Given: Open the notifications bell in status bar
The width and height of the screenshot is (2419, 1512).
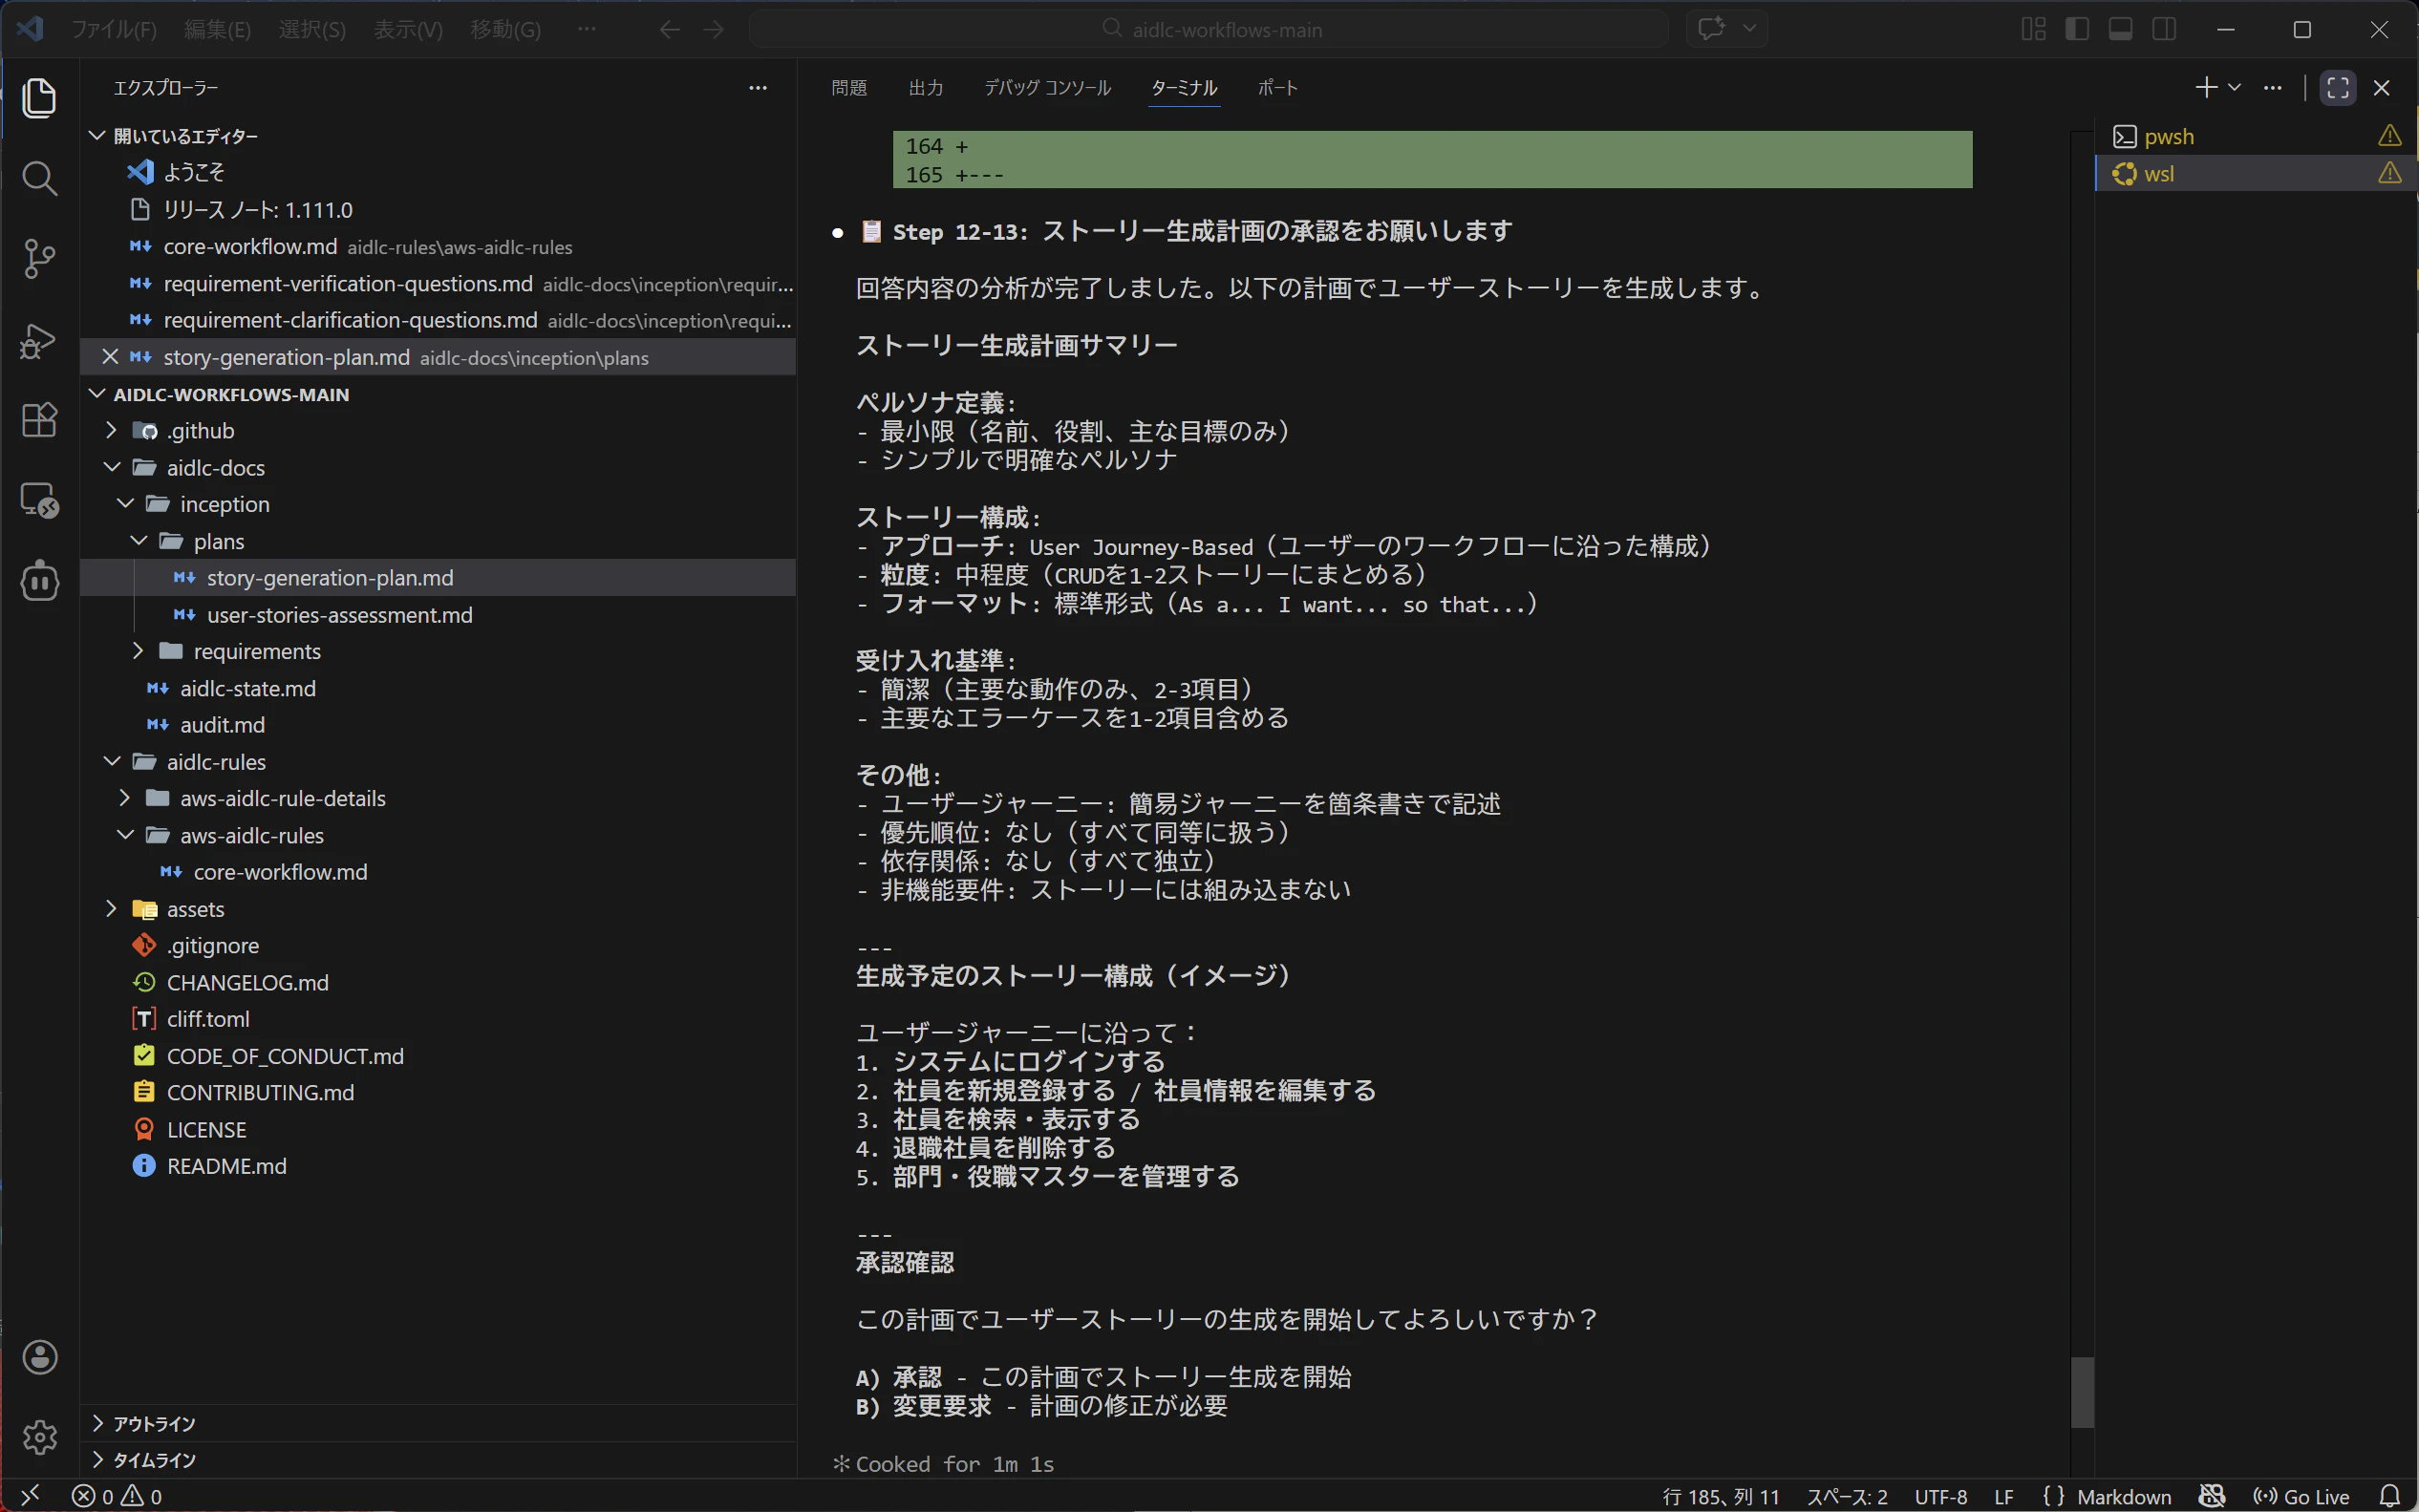Looking at the screenshot, I should click(x=2389, y=1496).
